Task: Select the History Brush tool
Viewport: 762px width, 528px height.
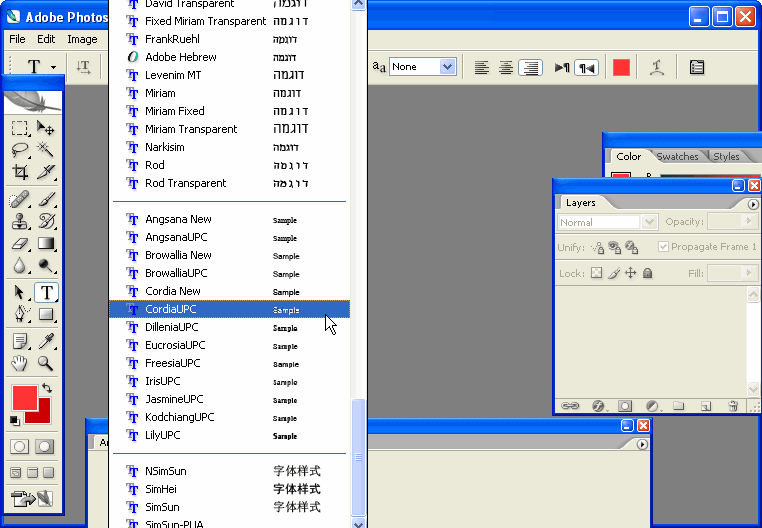Action: click(46, 221)
